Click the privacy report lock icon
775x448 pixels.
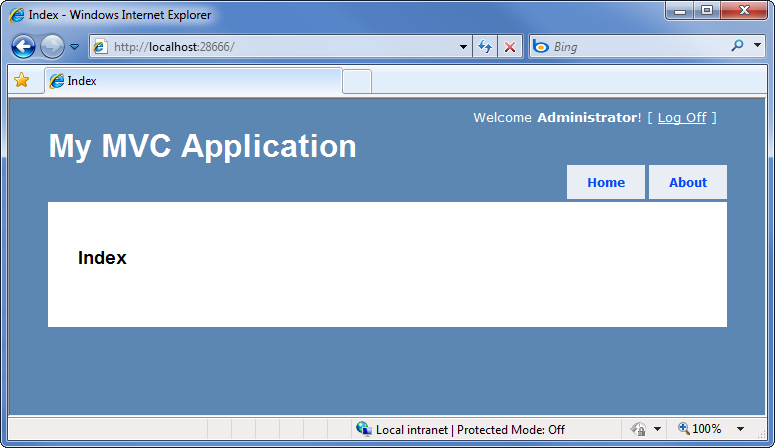[637, 429]
